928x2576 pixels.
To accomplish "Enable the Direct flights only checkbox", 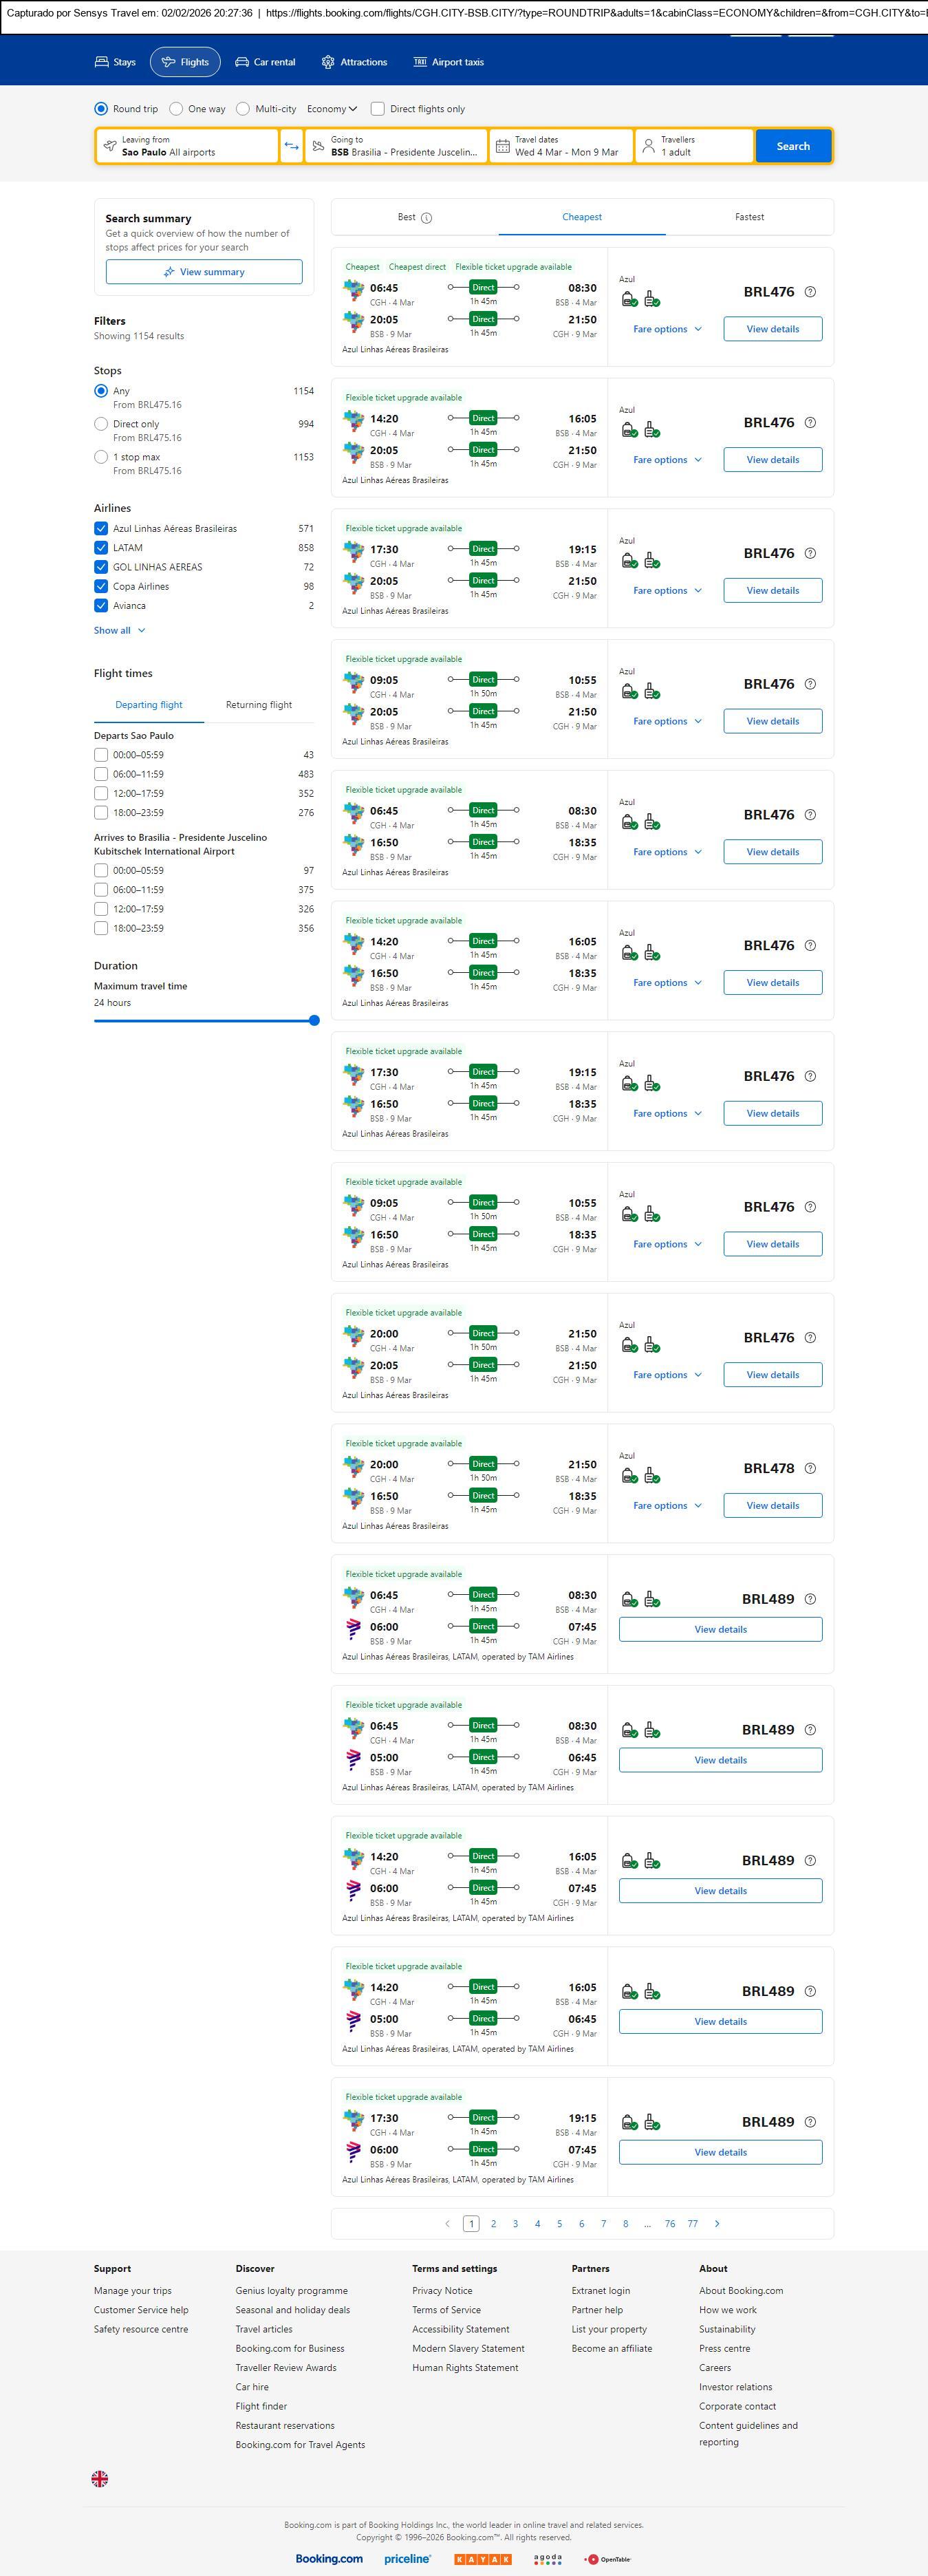I will (x=378, y=109).
